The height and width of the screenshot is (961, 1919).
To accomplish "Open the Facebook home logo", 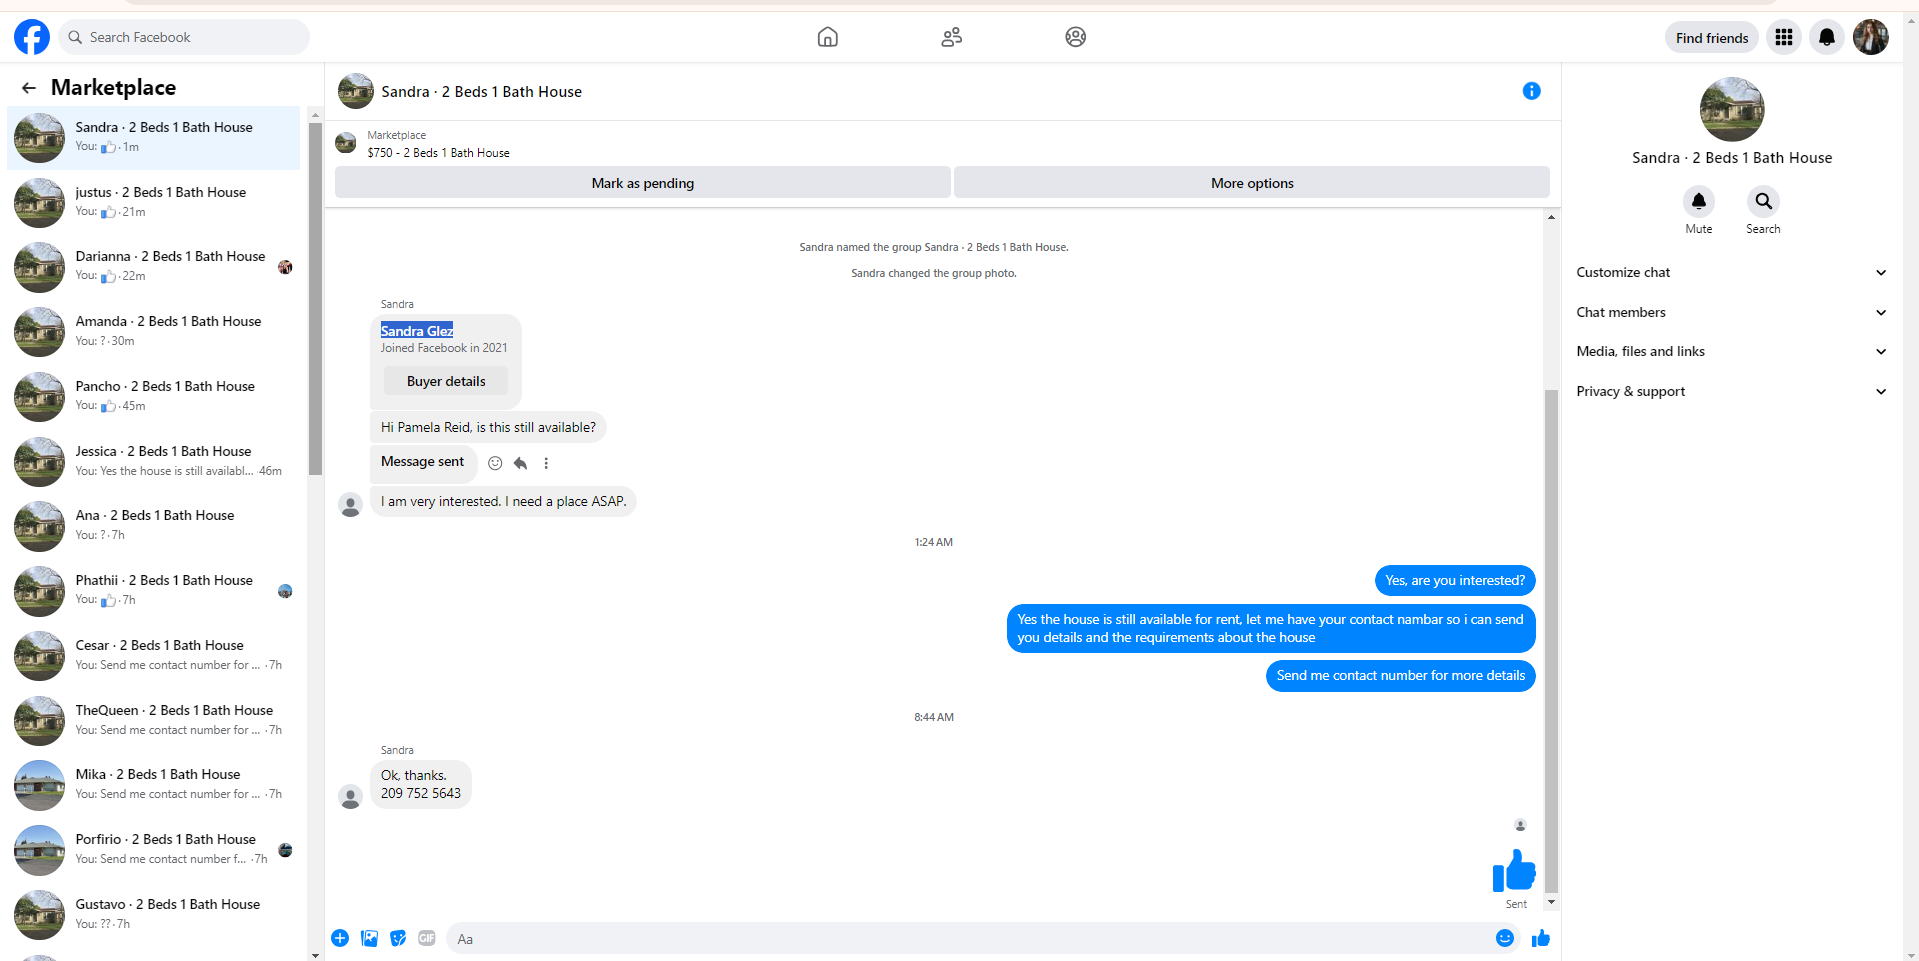I will click(32, 37).
